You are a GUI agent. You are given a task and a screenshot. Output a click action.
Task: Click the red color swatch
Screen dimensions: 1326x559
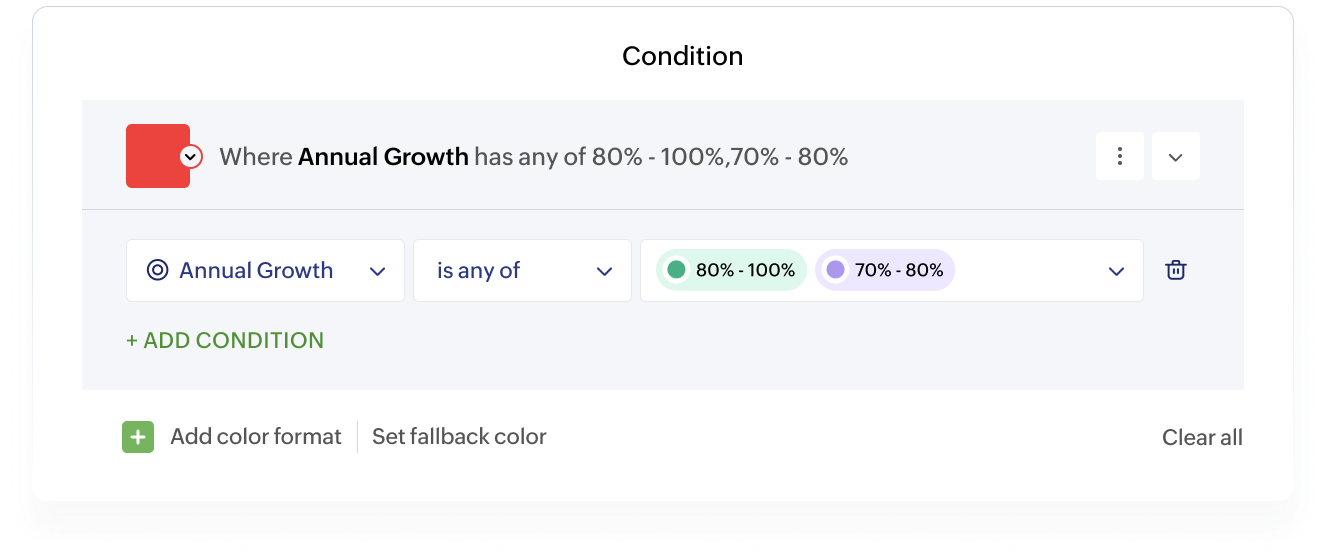[x=154, y=156]
